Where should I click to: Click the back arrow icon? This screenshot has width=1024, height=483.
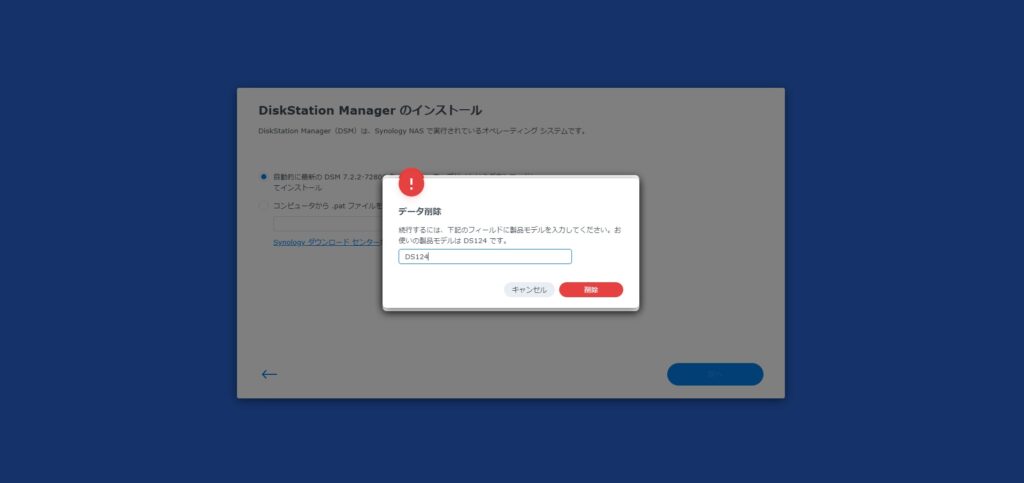tap(269, 375)
